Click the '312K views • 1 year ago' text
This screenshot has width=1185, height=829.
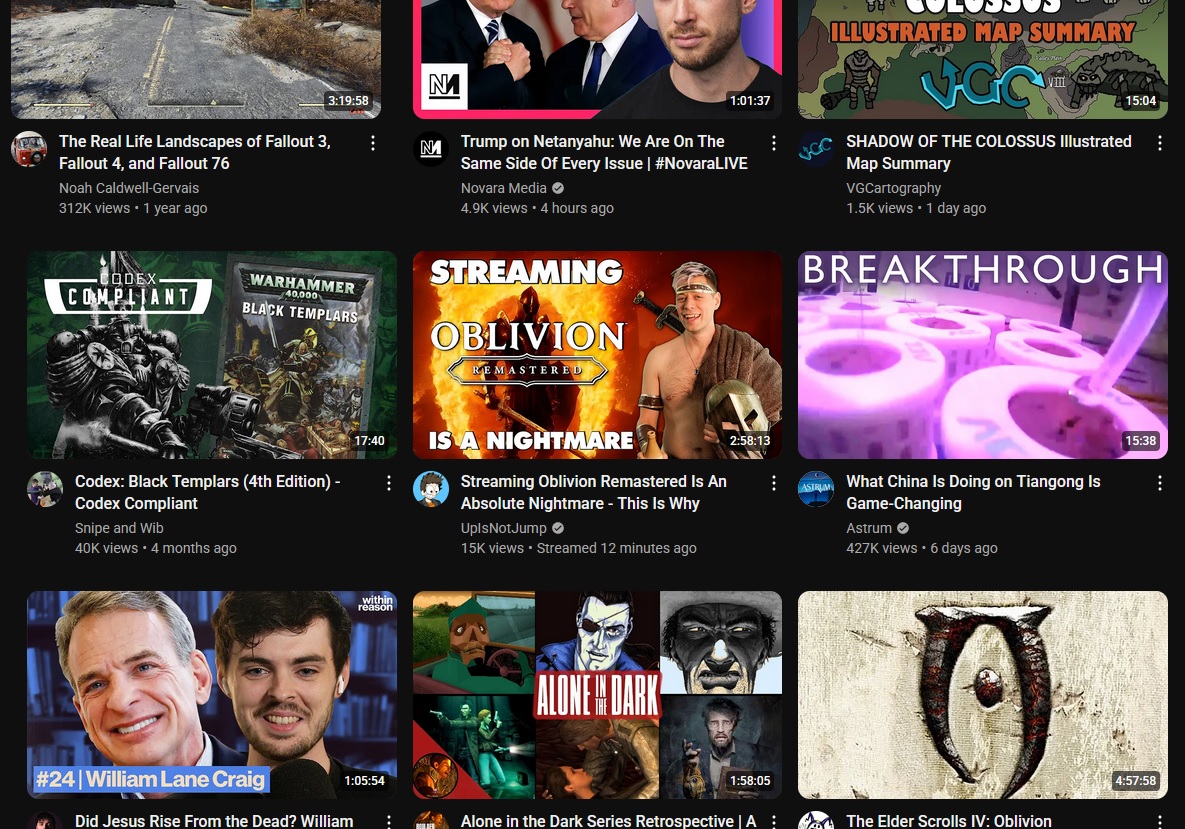pyautogui.click(x=133, y=209)
